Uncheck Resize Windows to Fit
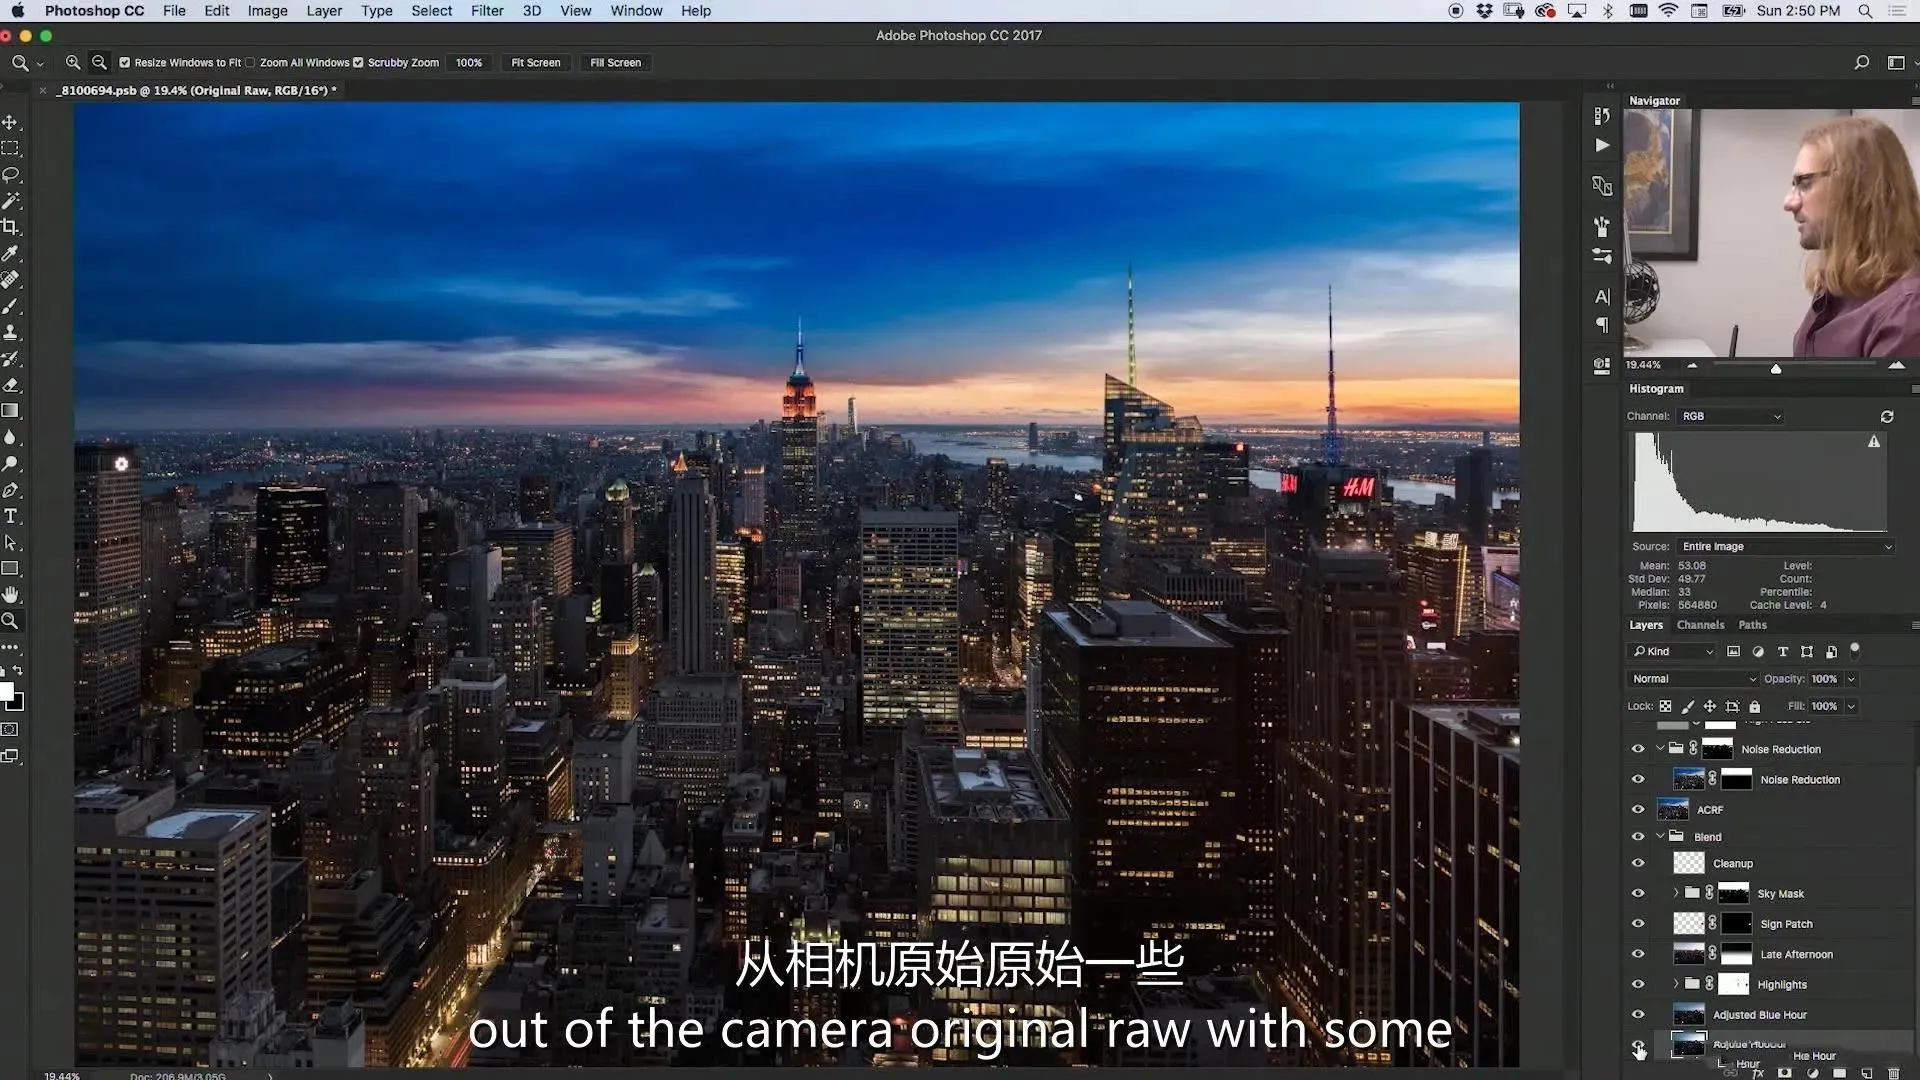 click(125, 62)
